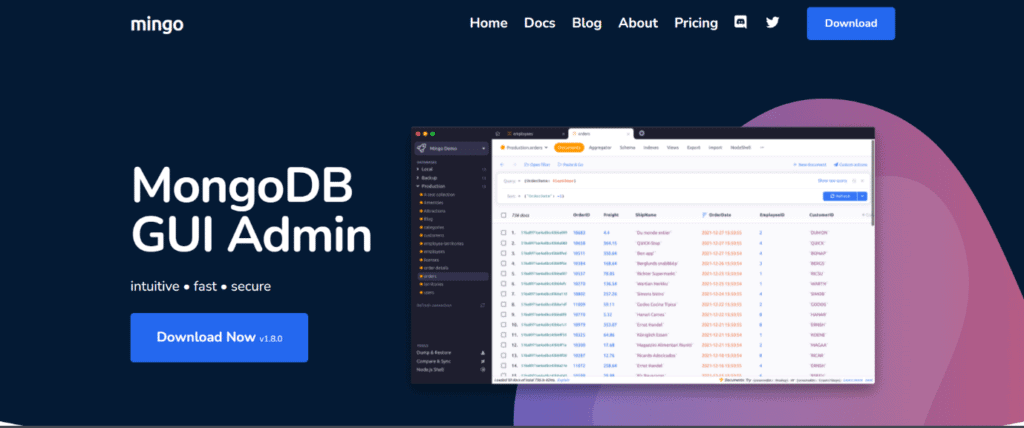
Task: Click the Download Now v1.8.0 button
Action: click(x=219, y=337)
